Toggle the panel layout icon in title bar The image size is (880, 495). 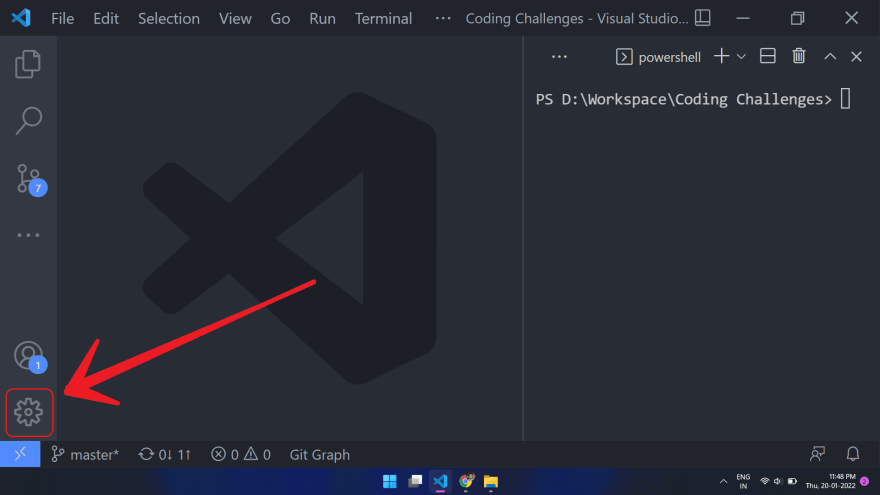[x=703, y=18]
